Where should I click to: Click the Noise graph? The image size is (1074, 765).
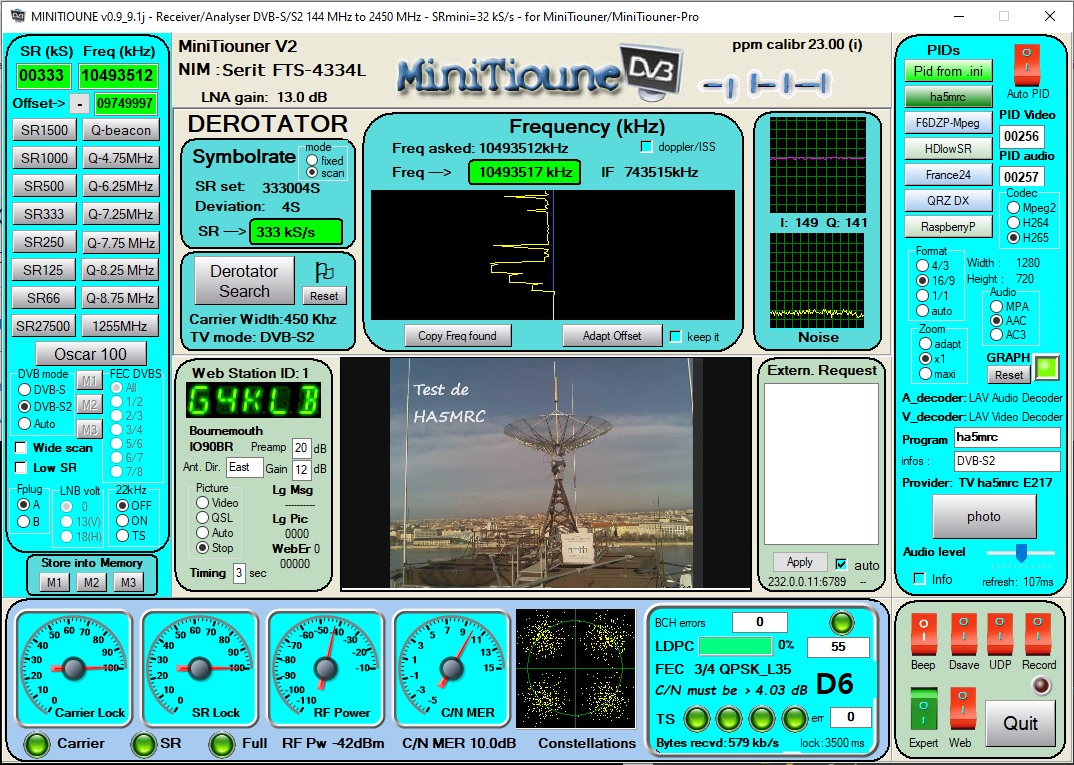818,281
